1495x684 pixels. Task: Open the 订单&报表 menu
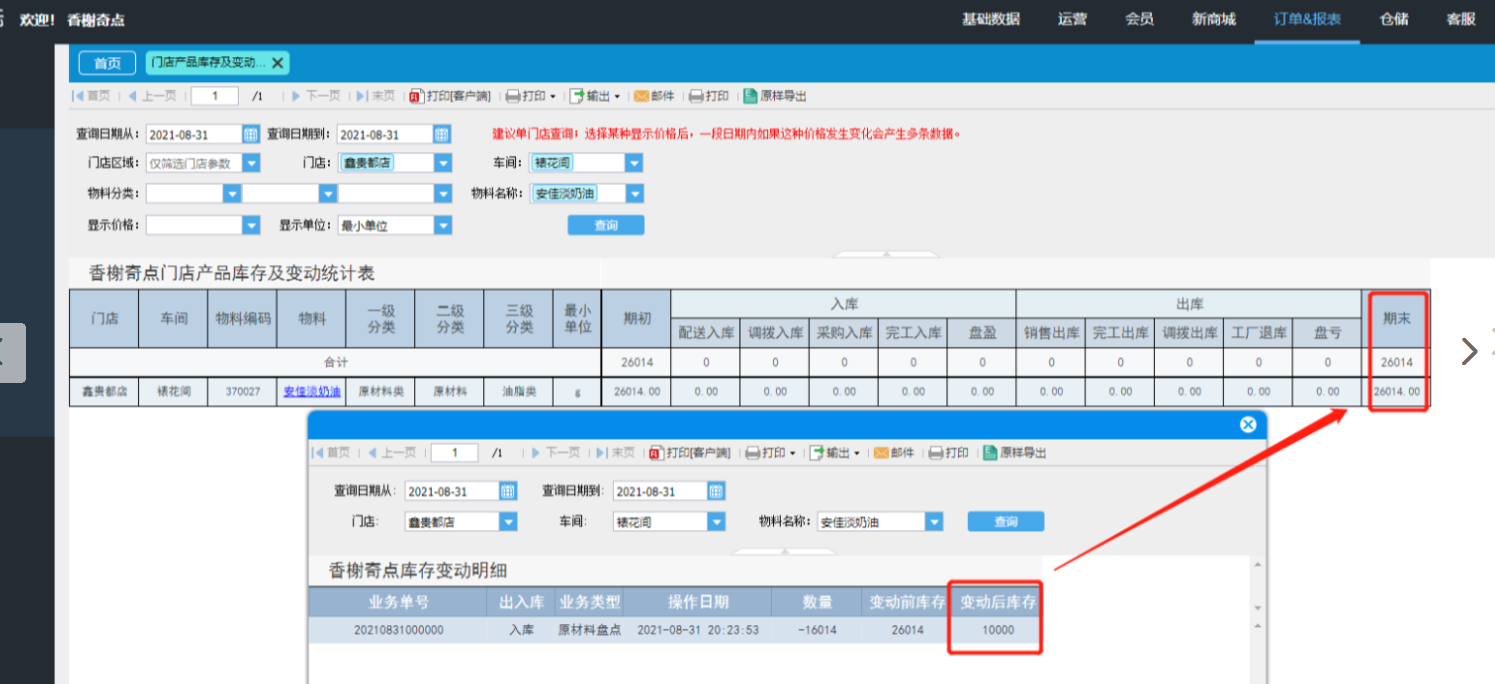point(1307,19)
